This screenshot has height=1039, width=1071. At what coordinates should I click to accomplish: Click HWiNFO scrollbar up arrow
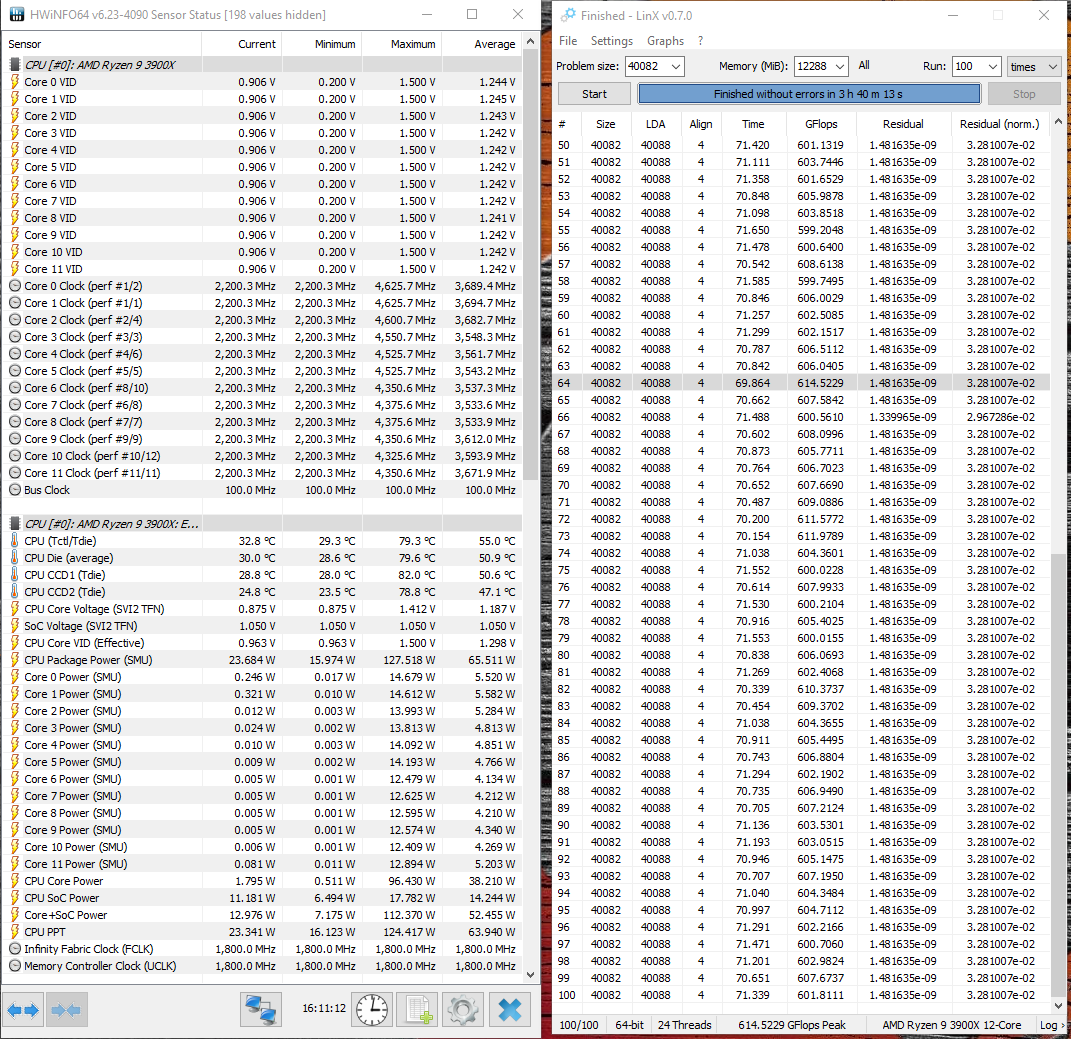pyautogui.click(x=531, y=42)
